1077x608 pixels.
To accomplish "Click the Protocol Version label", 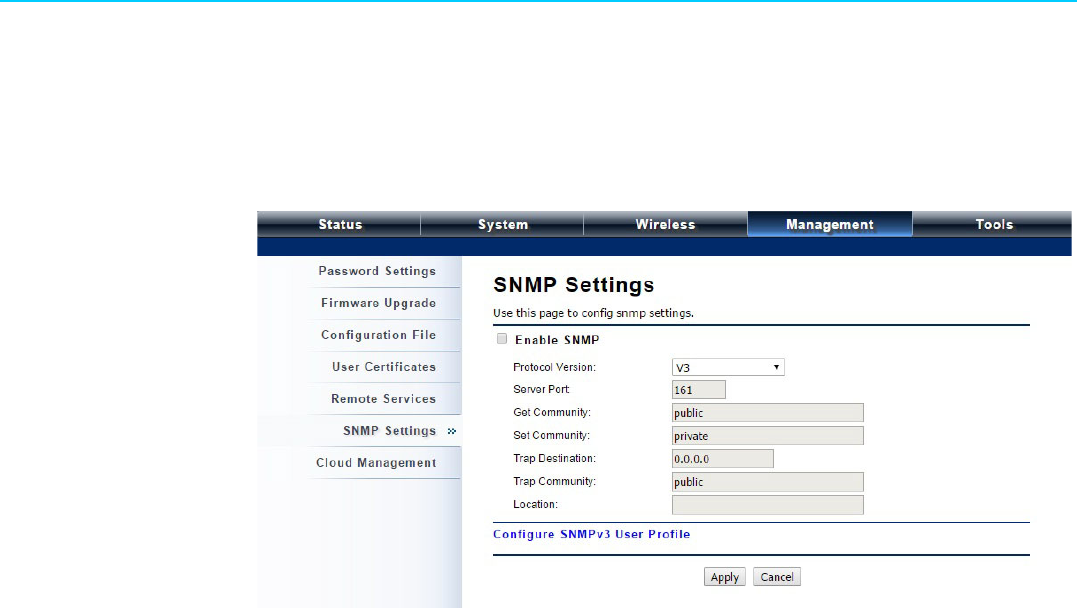I will pyautogui.click(x=554, y=367).
